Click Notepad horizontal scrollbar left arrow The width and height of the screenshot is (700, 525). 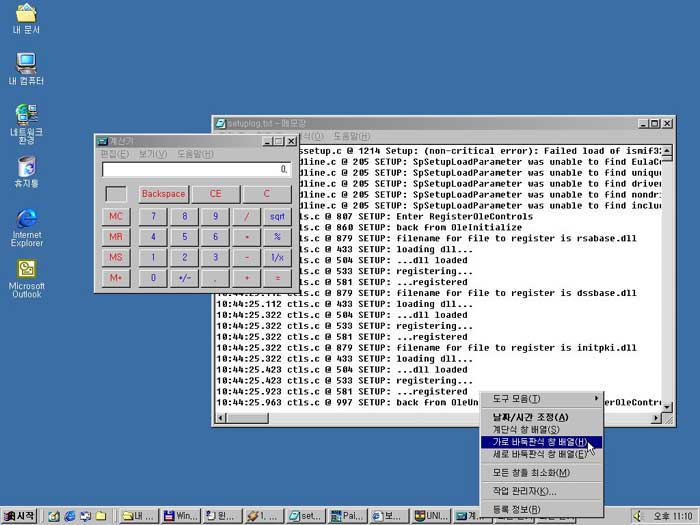pyautogui.click(x=221, y=418)
